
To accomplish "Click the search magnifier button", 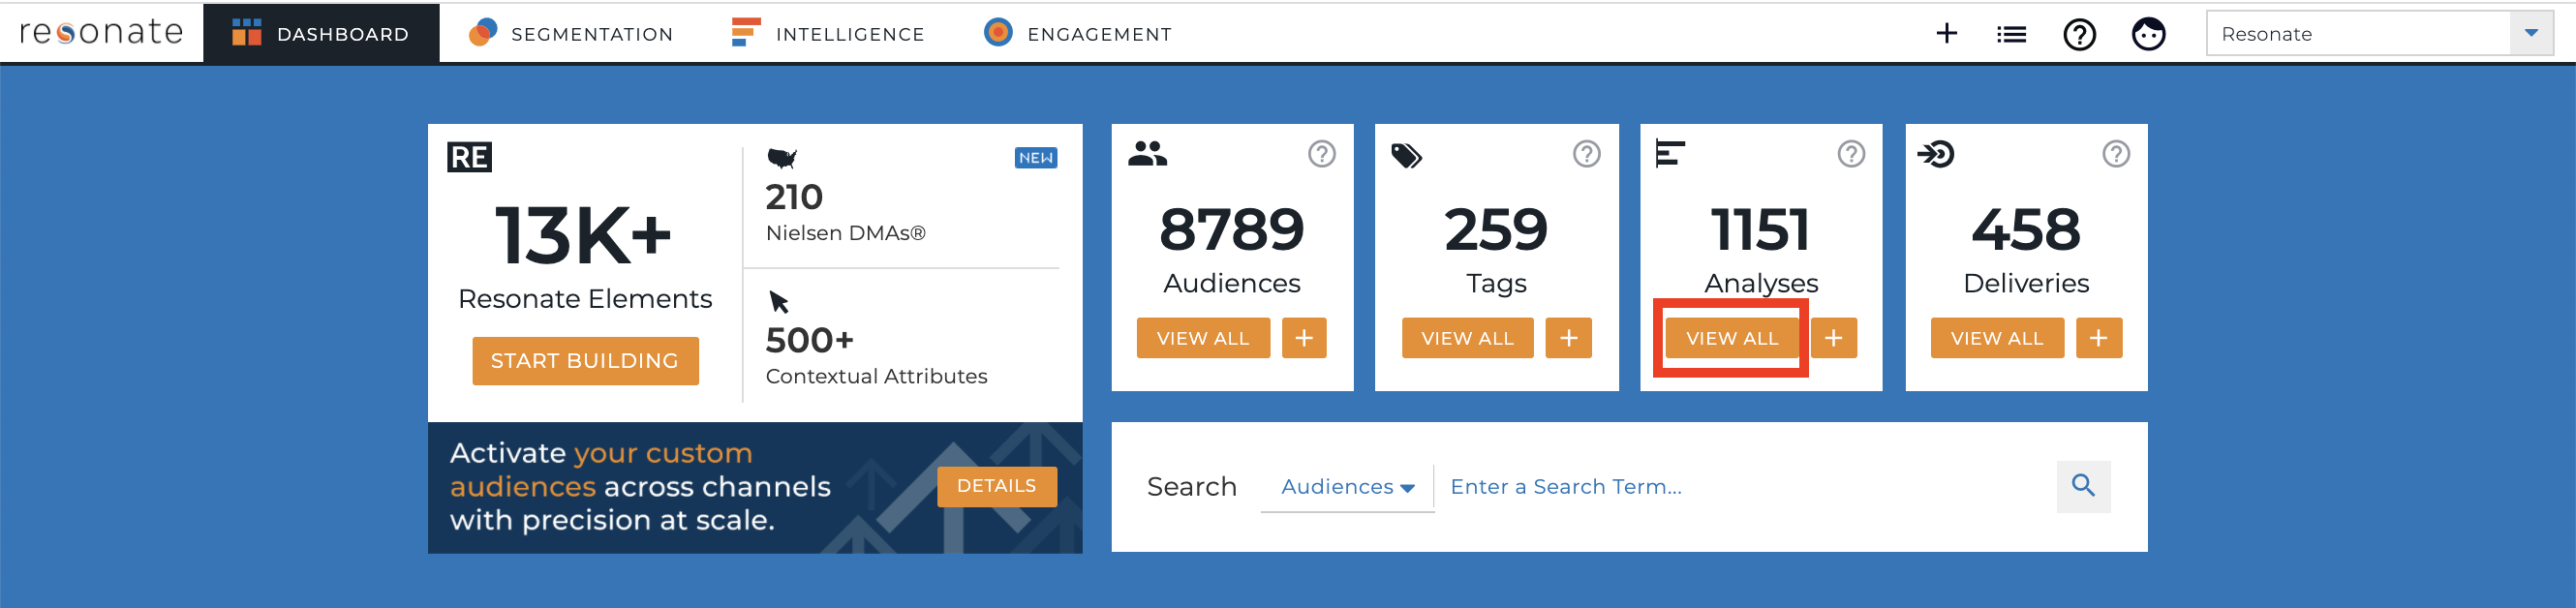I will (x=2083, y=486).
